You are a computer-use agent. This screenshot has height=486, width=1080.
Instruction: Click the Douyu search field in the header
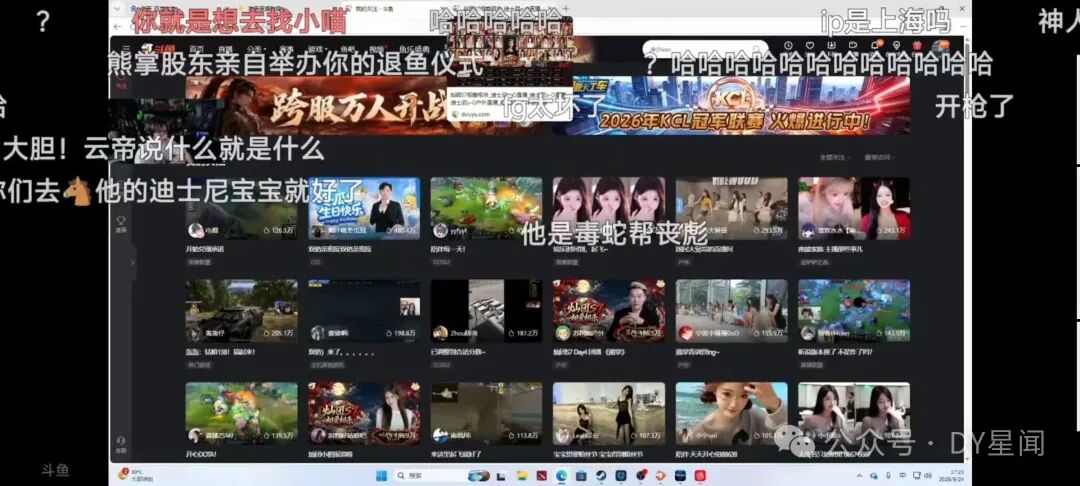[x=704, y=49]
